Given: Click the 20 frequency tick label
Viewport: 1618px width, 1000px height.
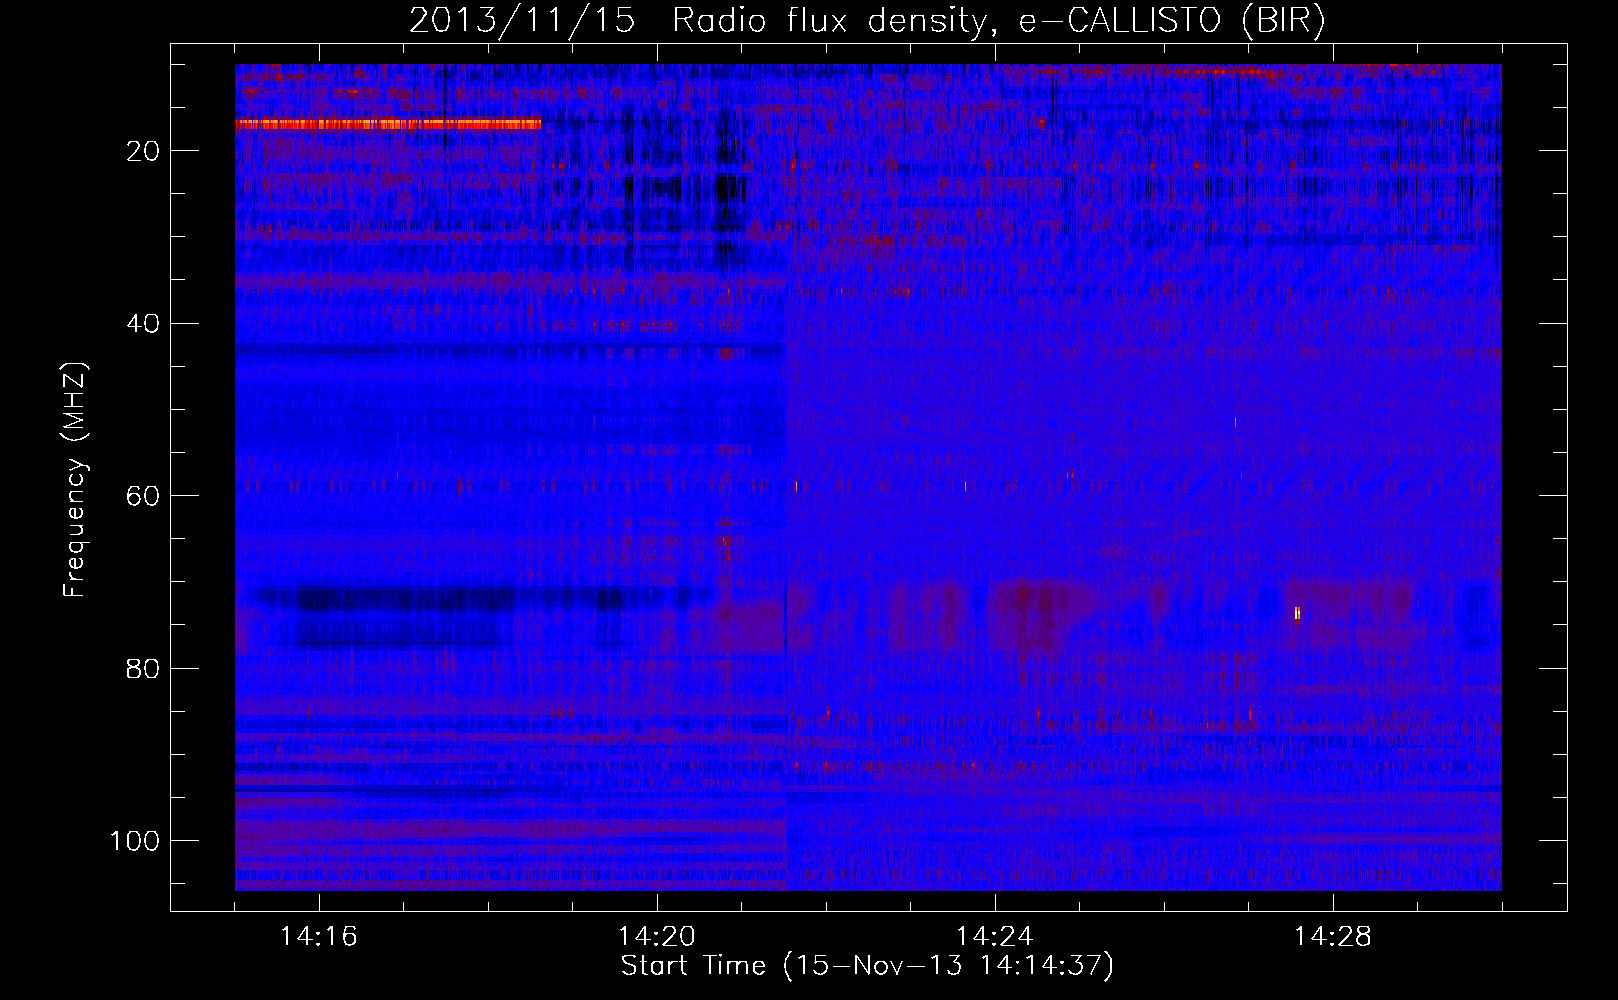Looking at the screenshot, I should [144, 151].
